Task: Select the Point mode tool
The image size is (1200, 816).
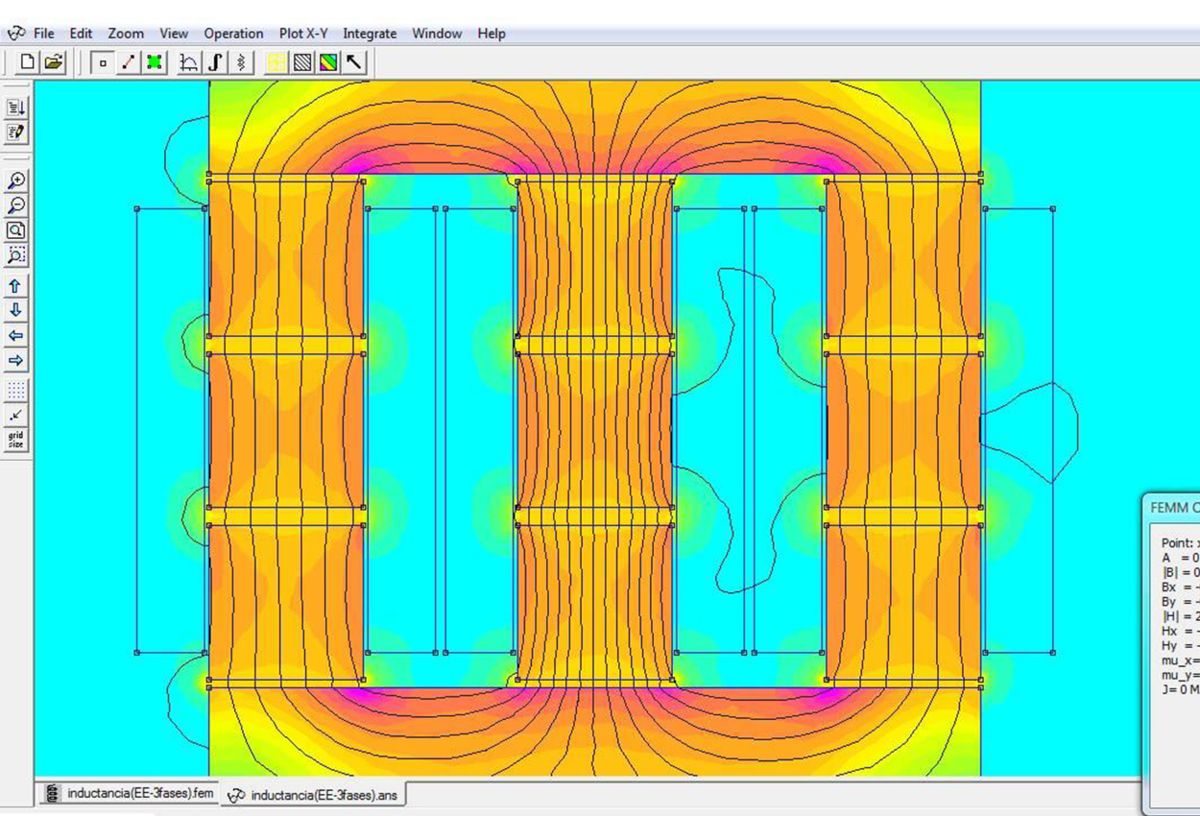Action: 102,63
